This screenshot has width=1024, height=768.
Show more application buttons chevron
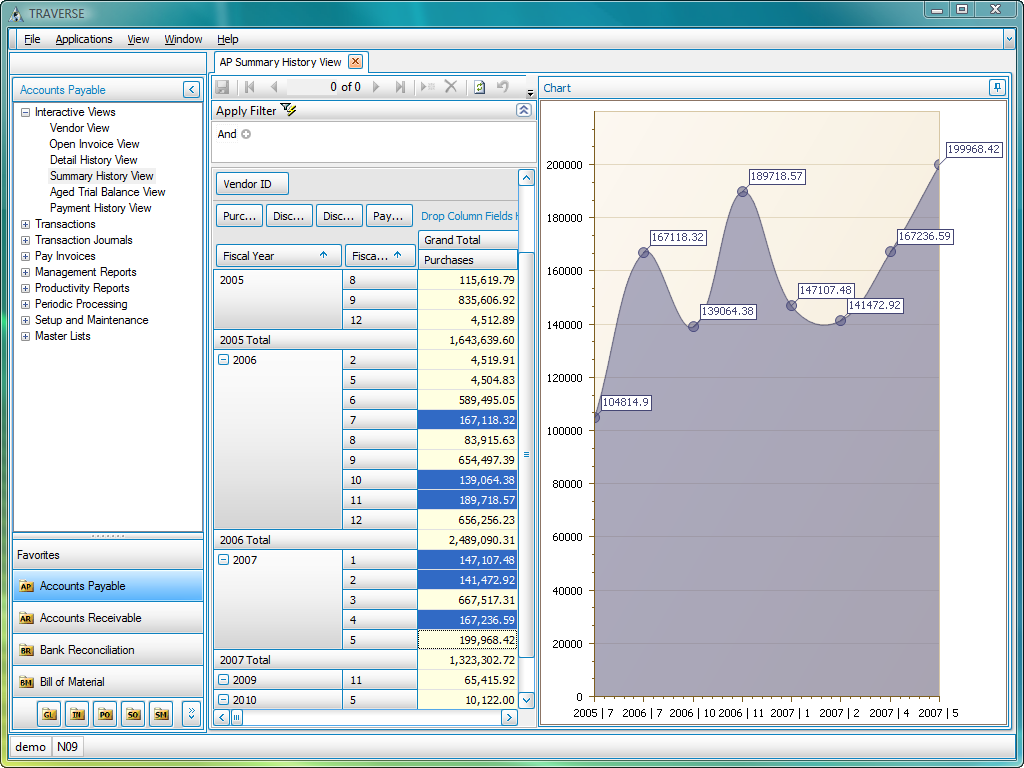[191, 714]
